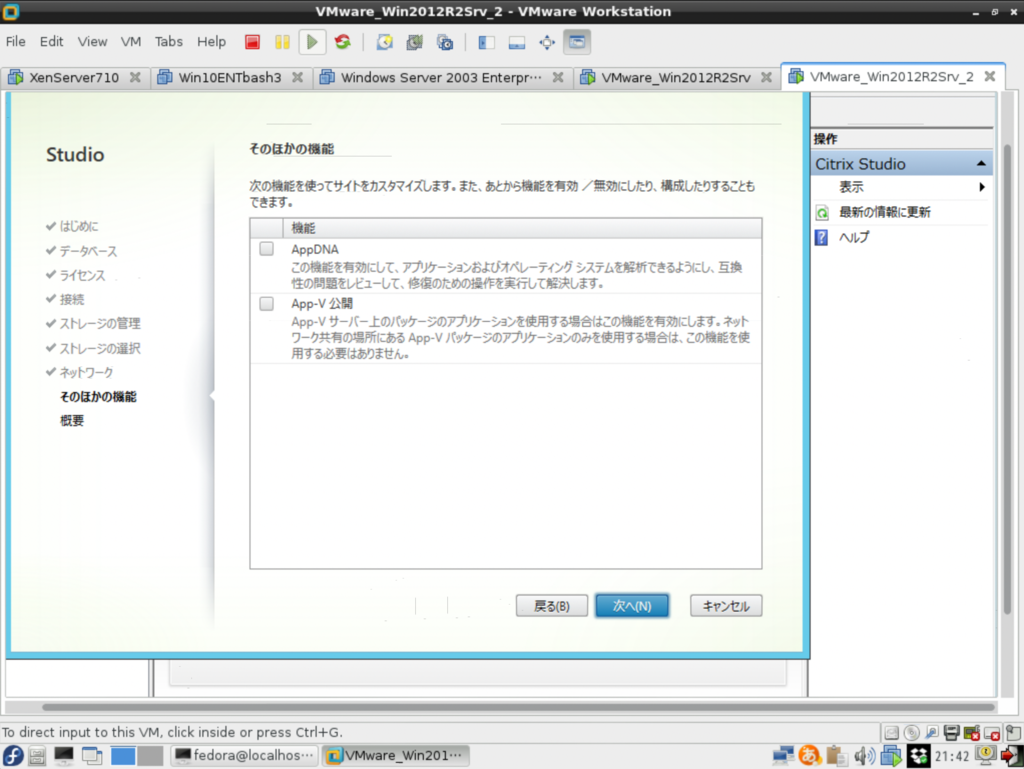Click the horizontal scrollbar of the VM view
The width and height of the screenshot is (1024, 769).
tap(519, 707)
